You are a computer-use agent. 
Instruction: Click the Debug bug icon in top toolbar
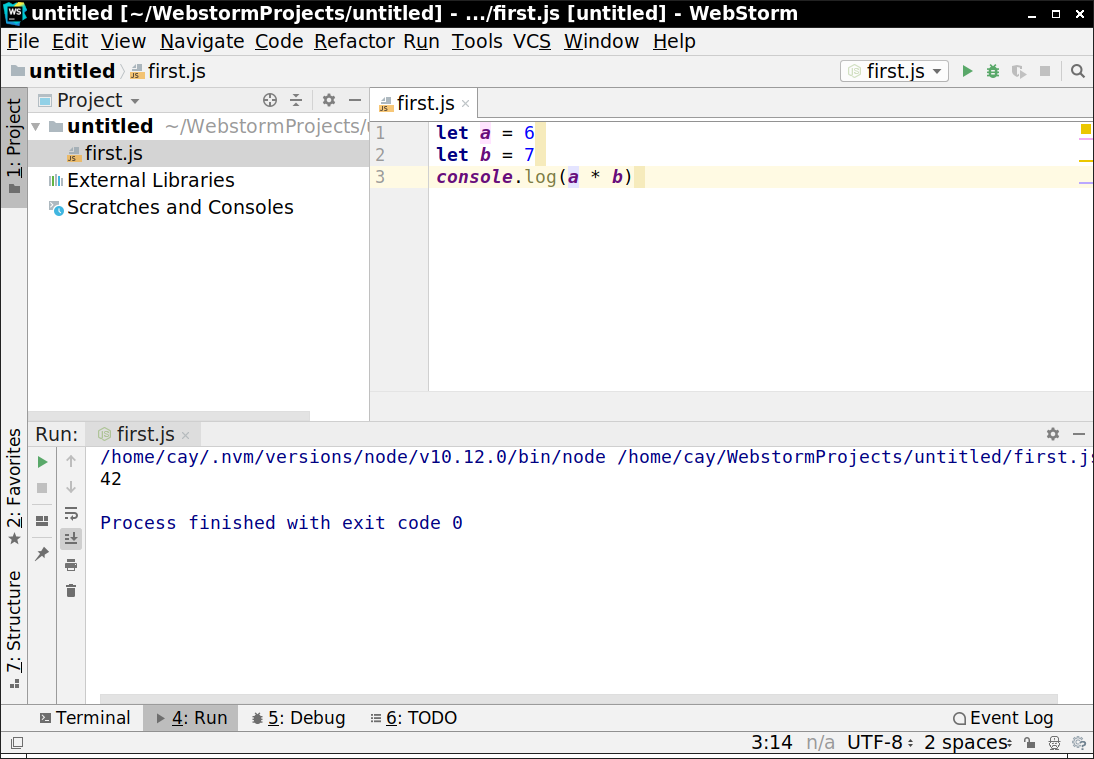[992, 71]
